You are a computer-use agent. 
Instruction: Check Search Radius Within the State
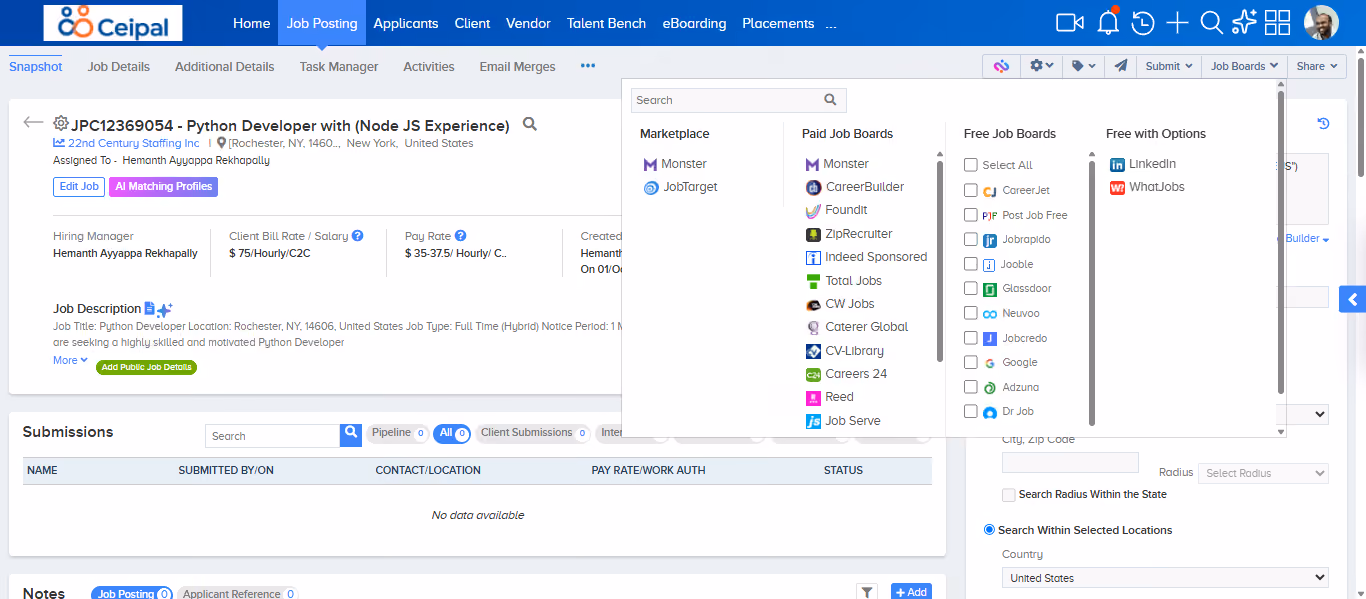coord(1009,494)
